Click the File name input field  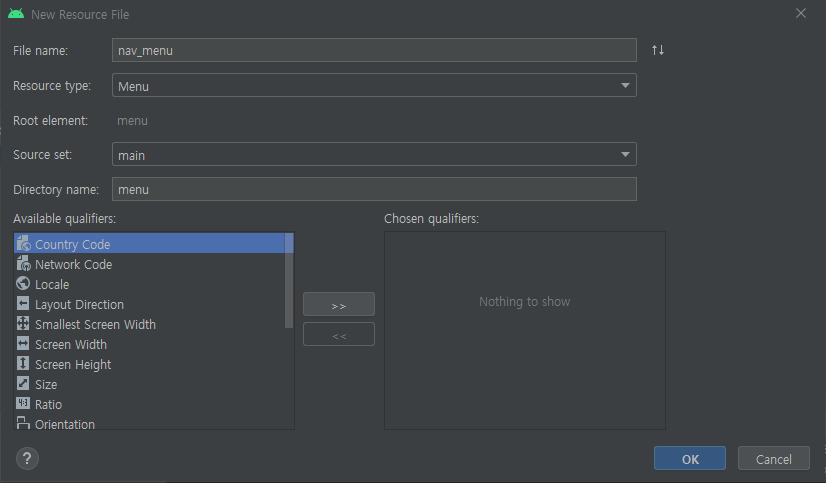[374, 51]
